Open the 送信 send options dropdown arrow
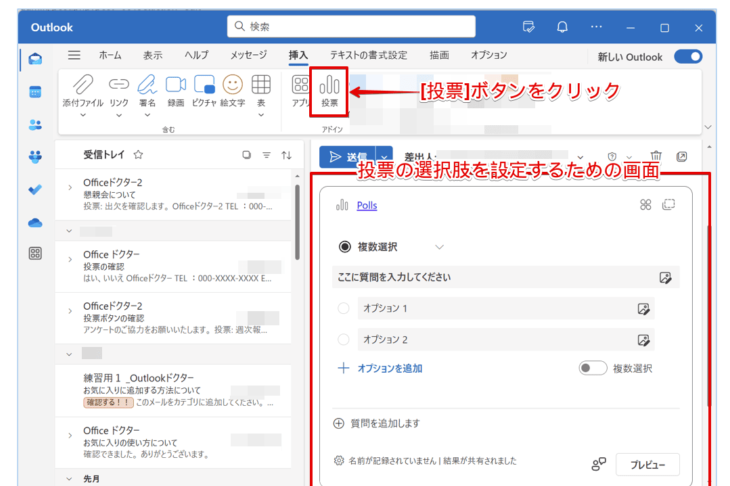The image size is (730, 486). coord(384,157)
